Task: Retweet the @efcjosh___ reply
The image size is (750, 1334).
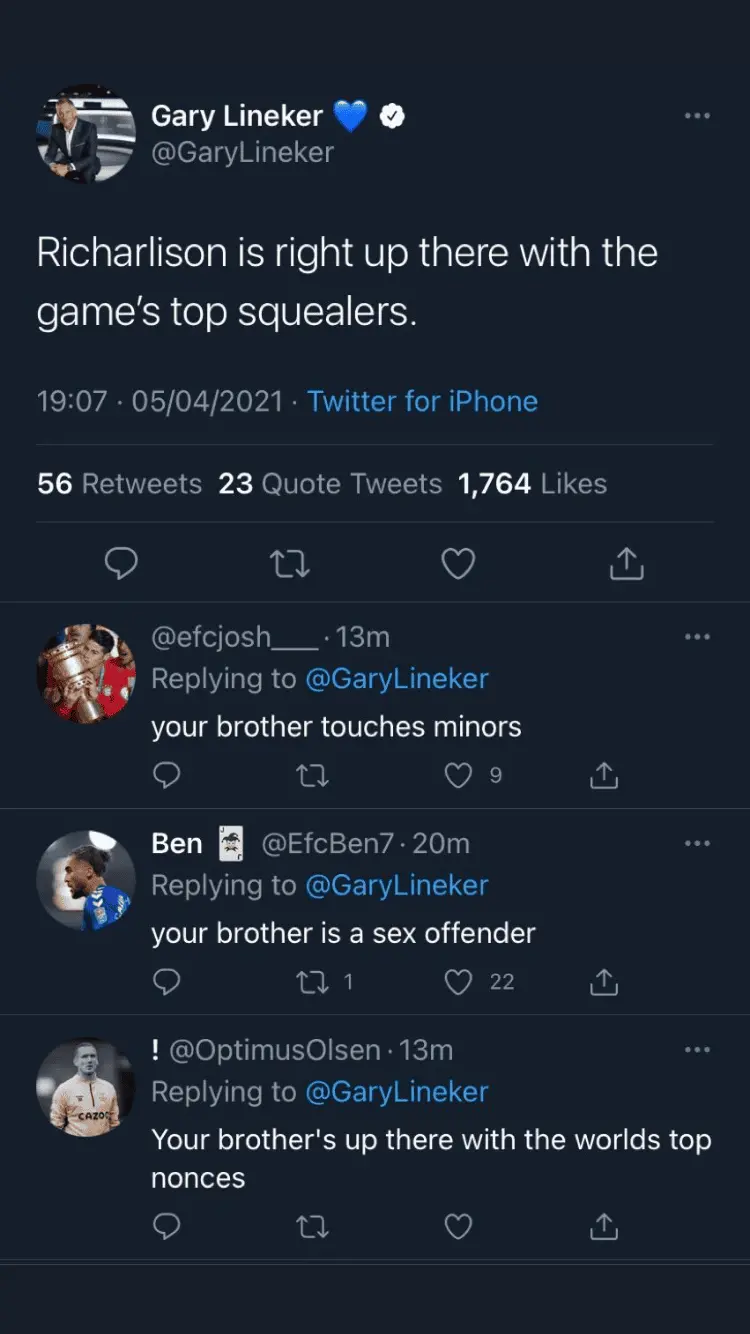Action: (313, 775)
